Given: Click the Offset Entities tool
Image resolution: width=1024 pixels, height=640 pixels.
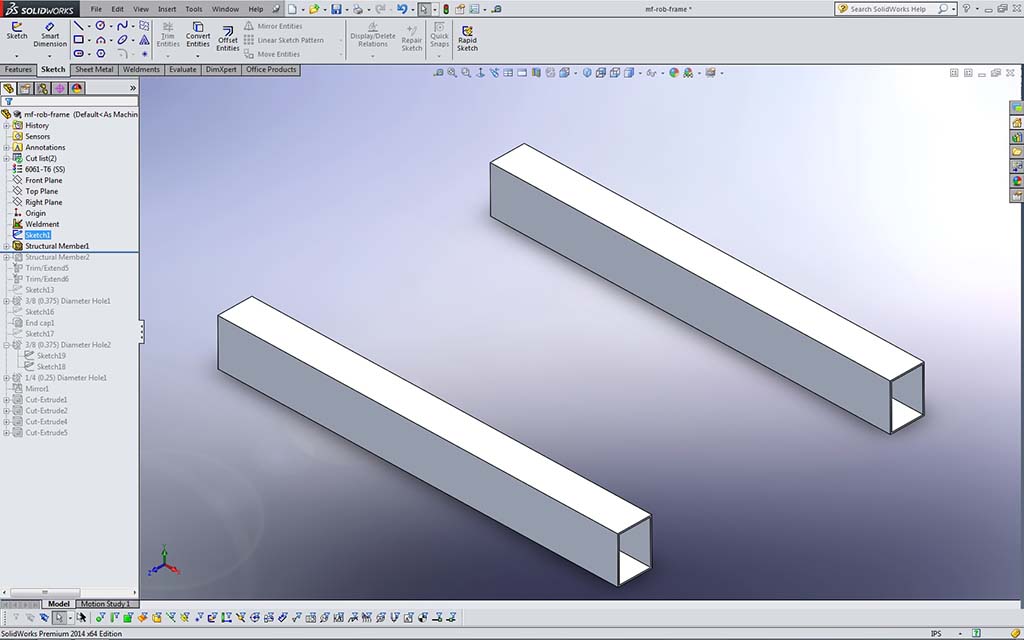Looking at the screenshot, I should [x=228, y=36].
